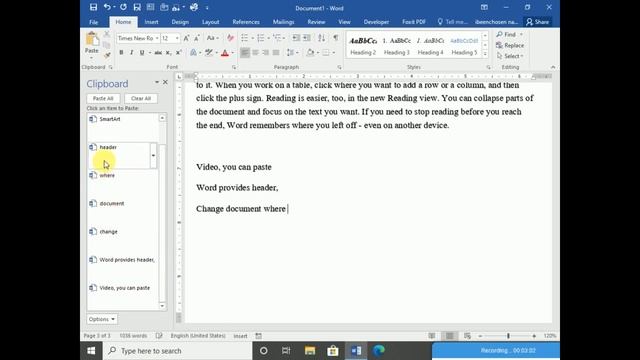Open the font name dropdown

(157, 38)
